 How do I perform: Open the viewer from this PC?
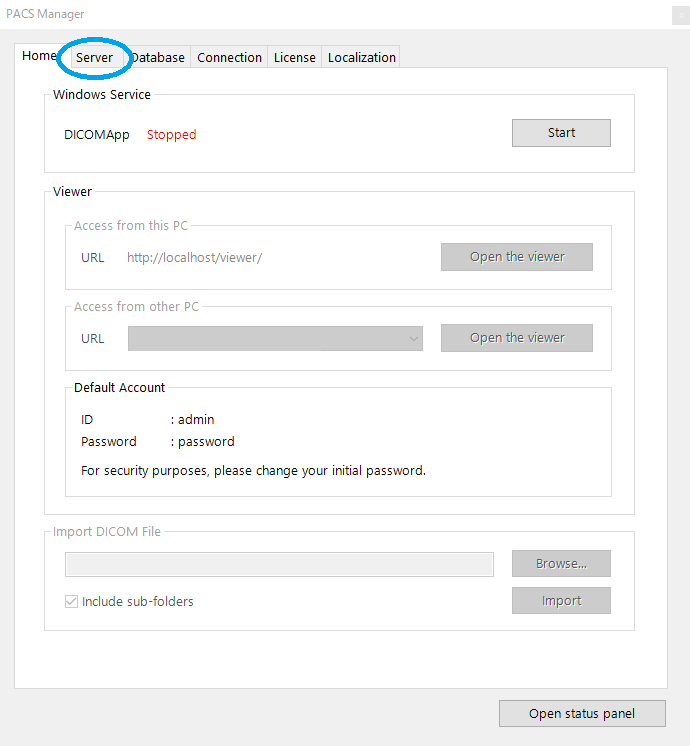click(x=517, y=257)
